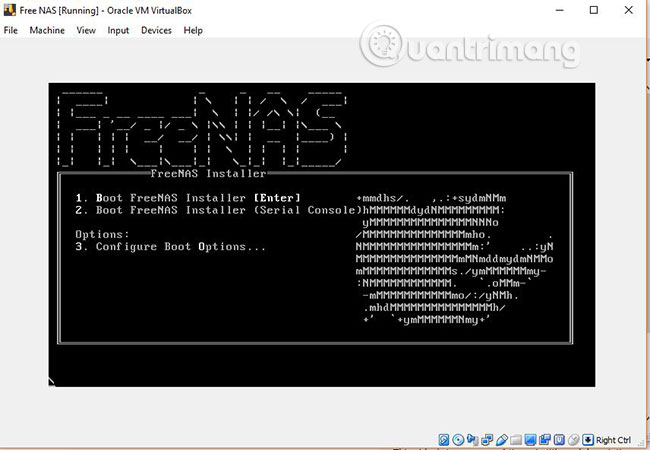Open the Input menu
This screenshot has height=450, width=650.
point(118,30)
